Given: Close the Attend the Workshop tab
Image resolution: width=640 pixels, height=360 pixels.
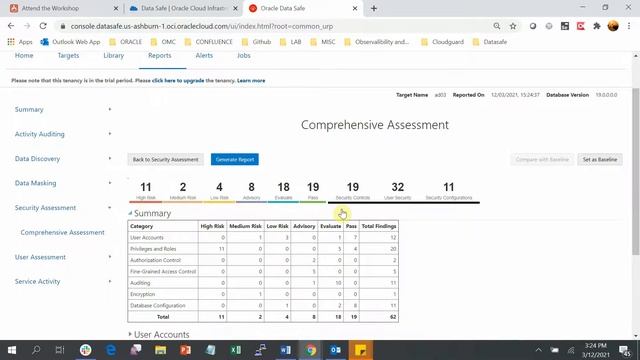Looking at the screenshot, I should click(x=116, y=8).
